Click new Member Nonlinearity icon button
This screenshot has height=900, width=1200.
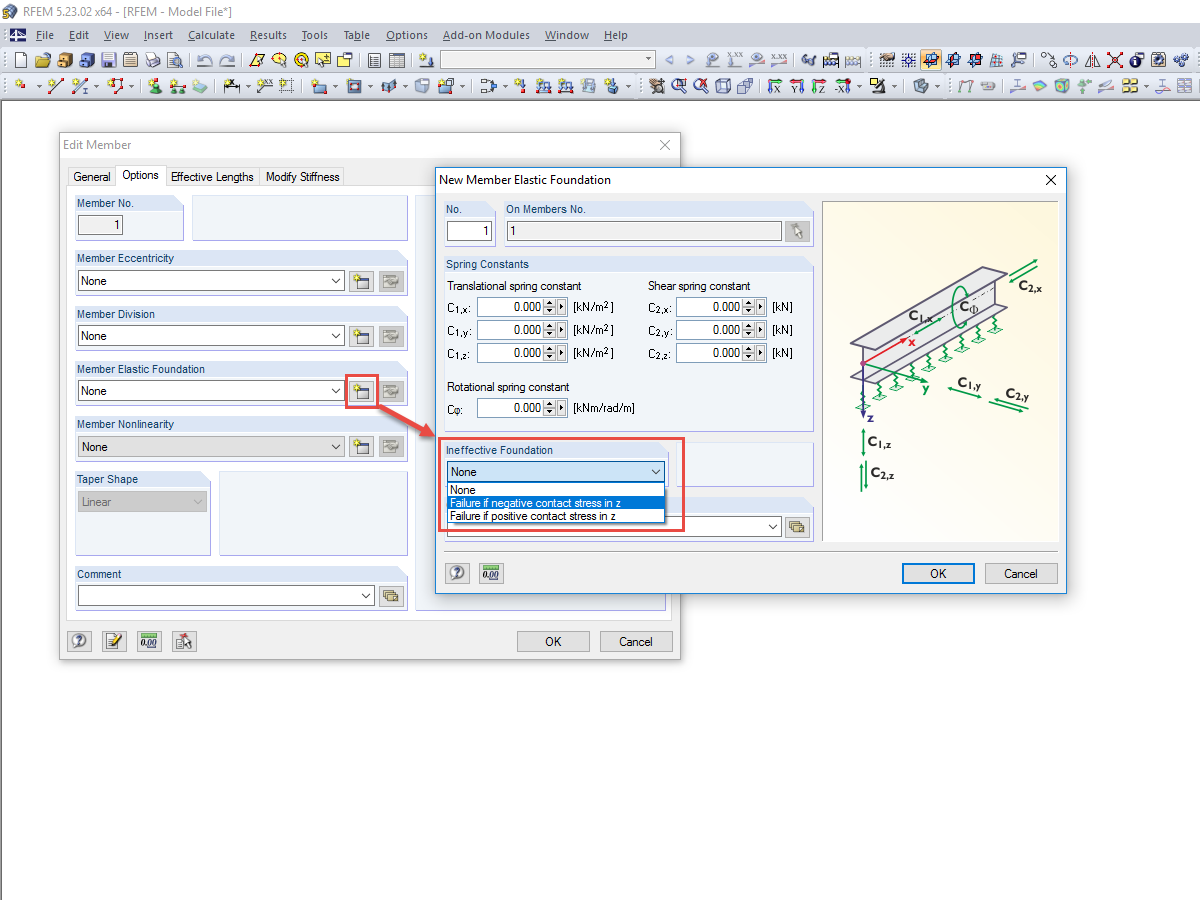click(361, 447)
